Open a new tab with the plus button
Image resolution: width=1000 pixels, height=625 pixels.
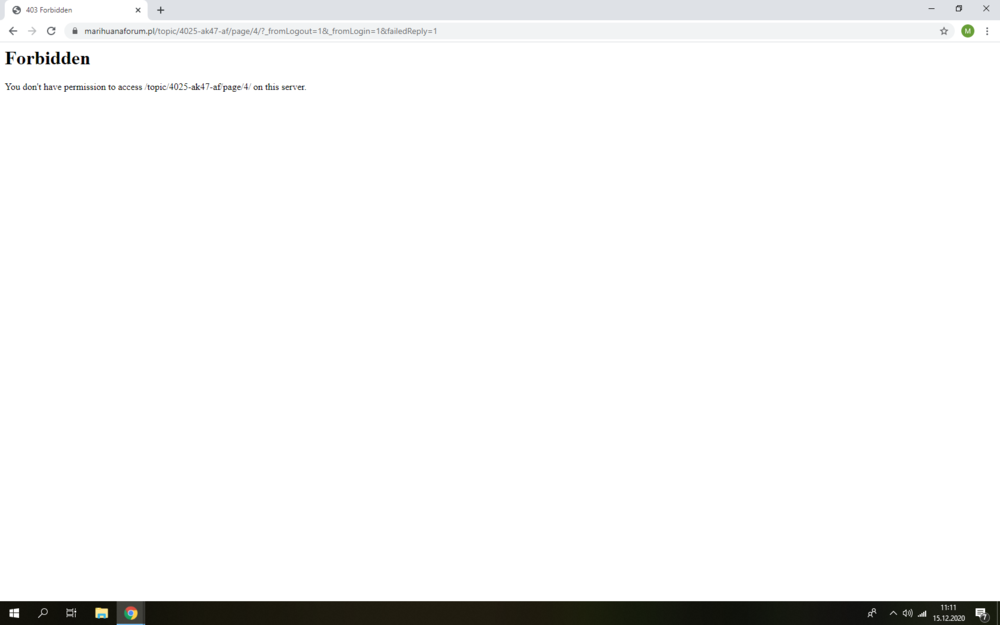click(160, 10)
